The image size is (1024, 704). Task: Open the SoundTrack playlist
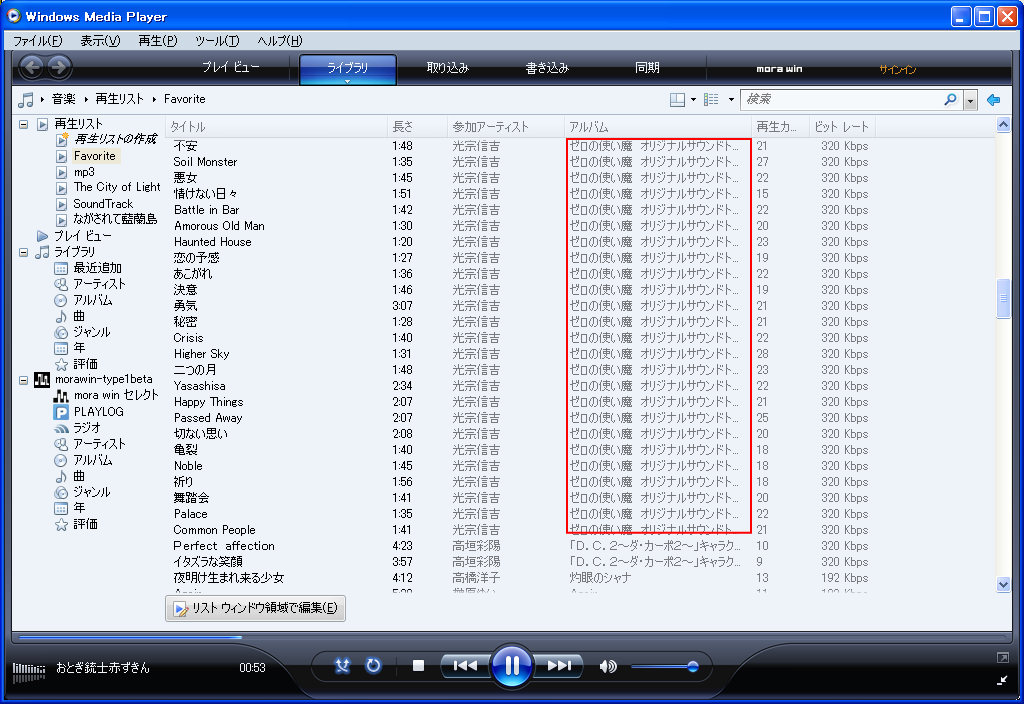103,204
